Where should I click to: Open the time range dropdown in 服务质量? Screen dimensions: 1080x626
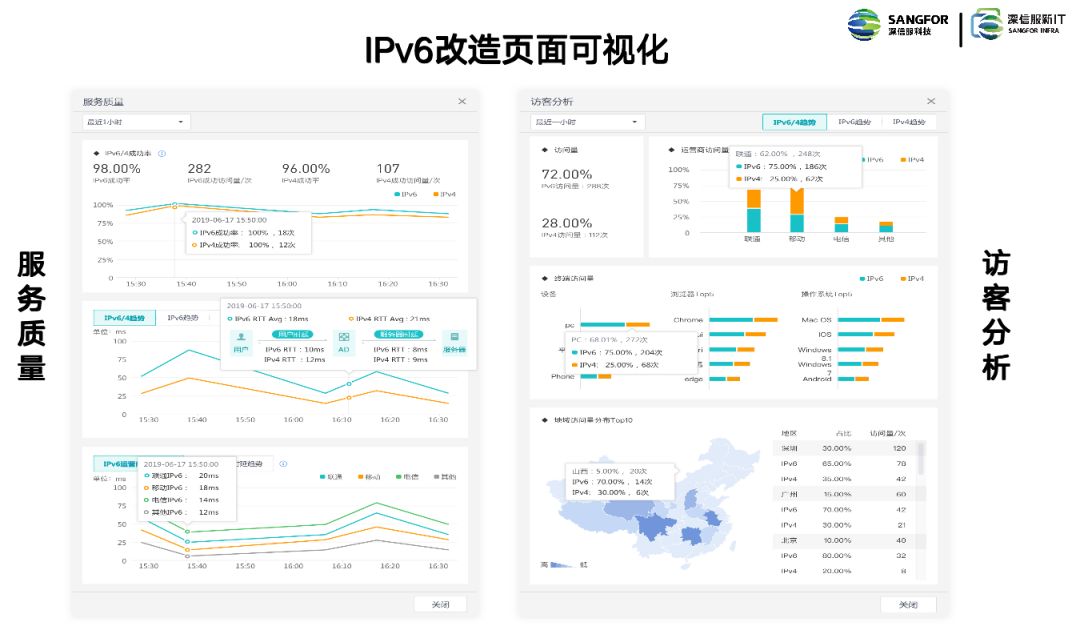click(135, 122)
